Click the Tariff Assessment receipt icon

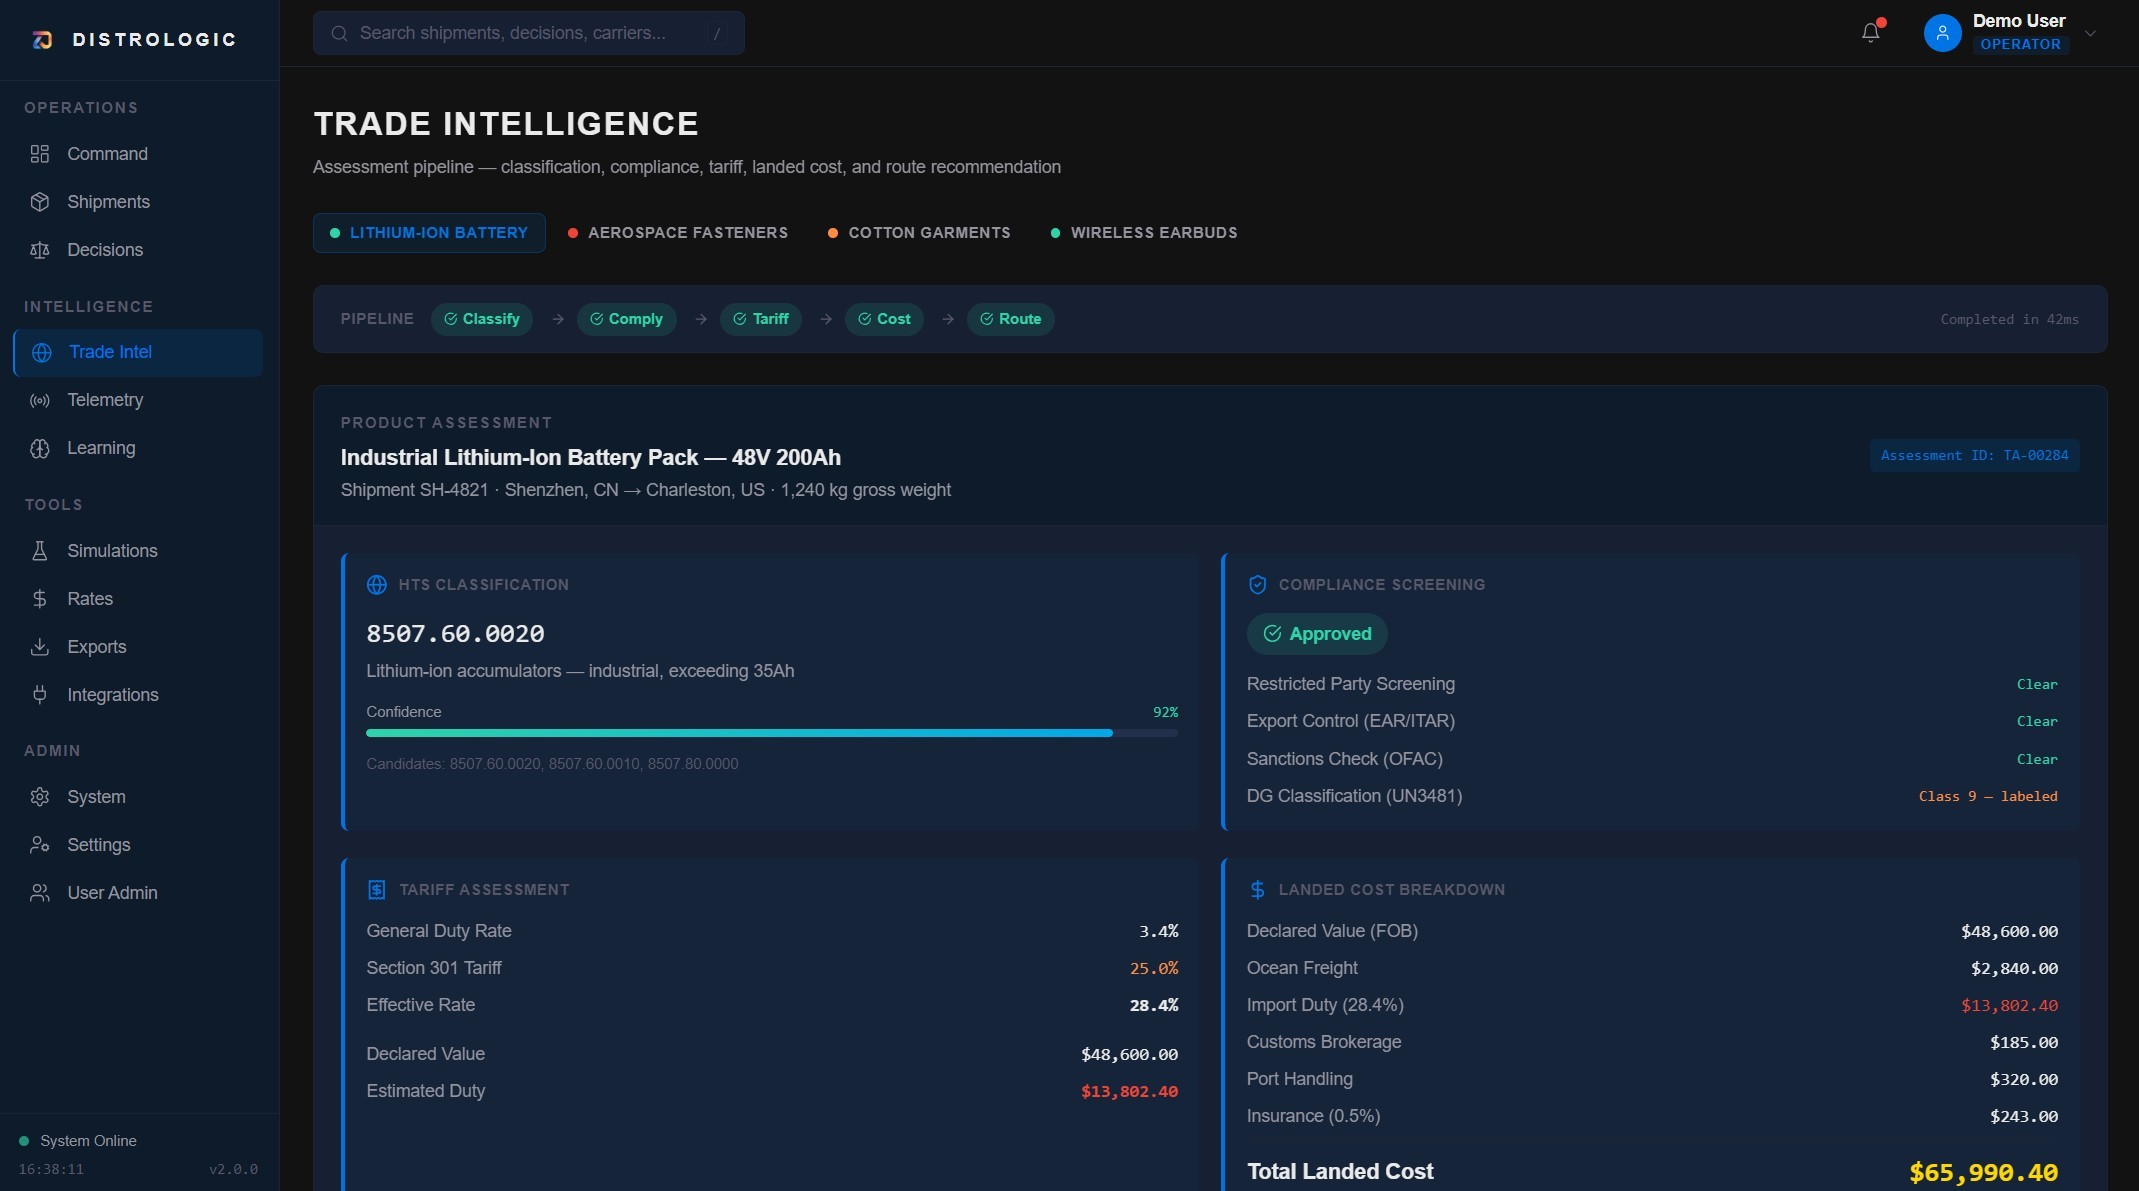click(377, 890)
